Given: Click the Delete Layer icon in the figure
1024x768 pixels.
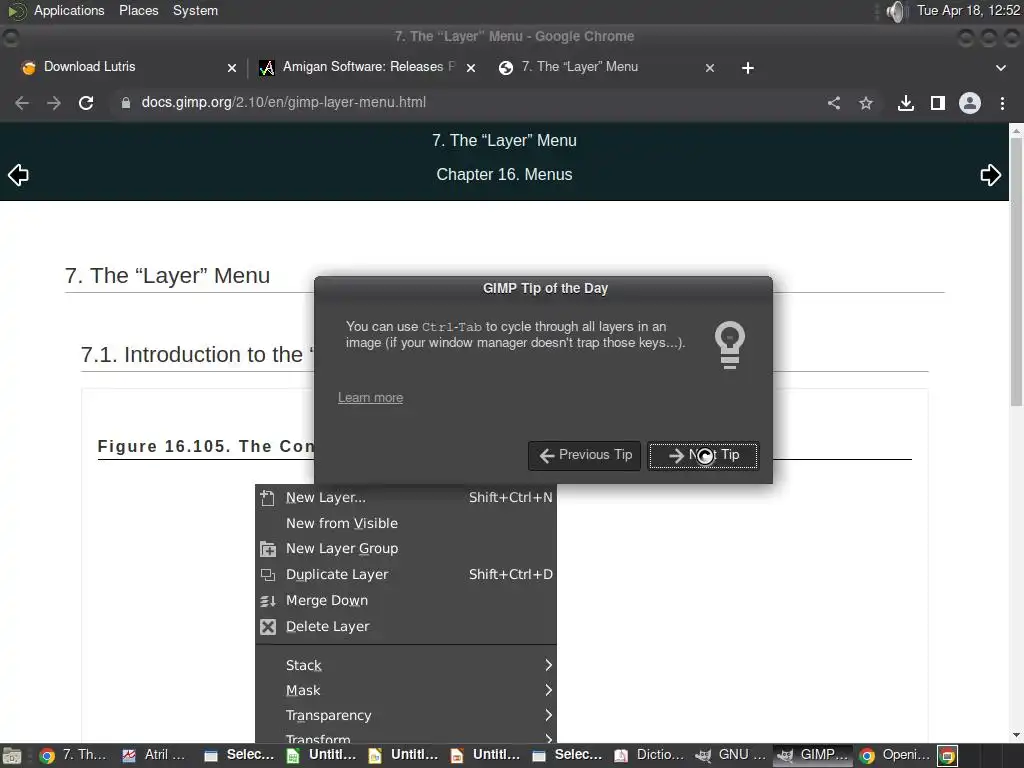Looking at the screenshot, I should tap(268, 627).
